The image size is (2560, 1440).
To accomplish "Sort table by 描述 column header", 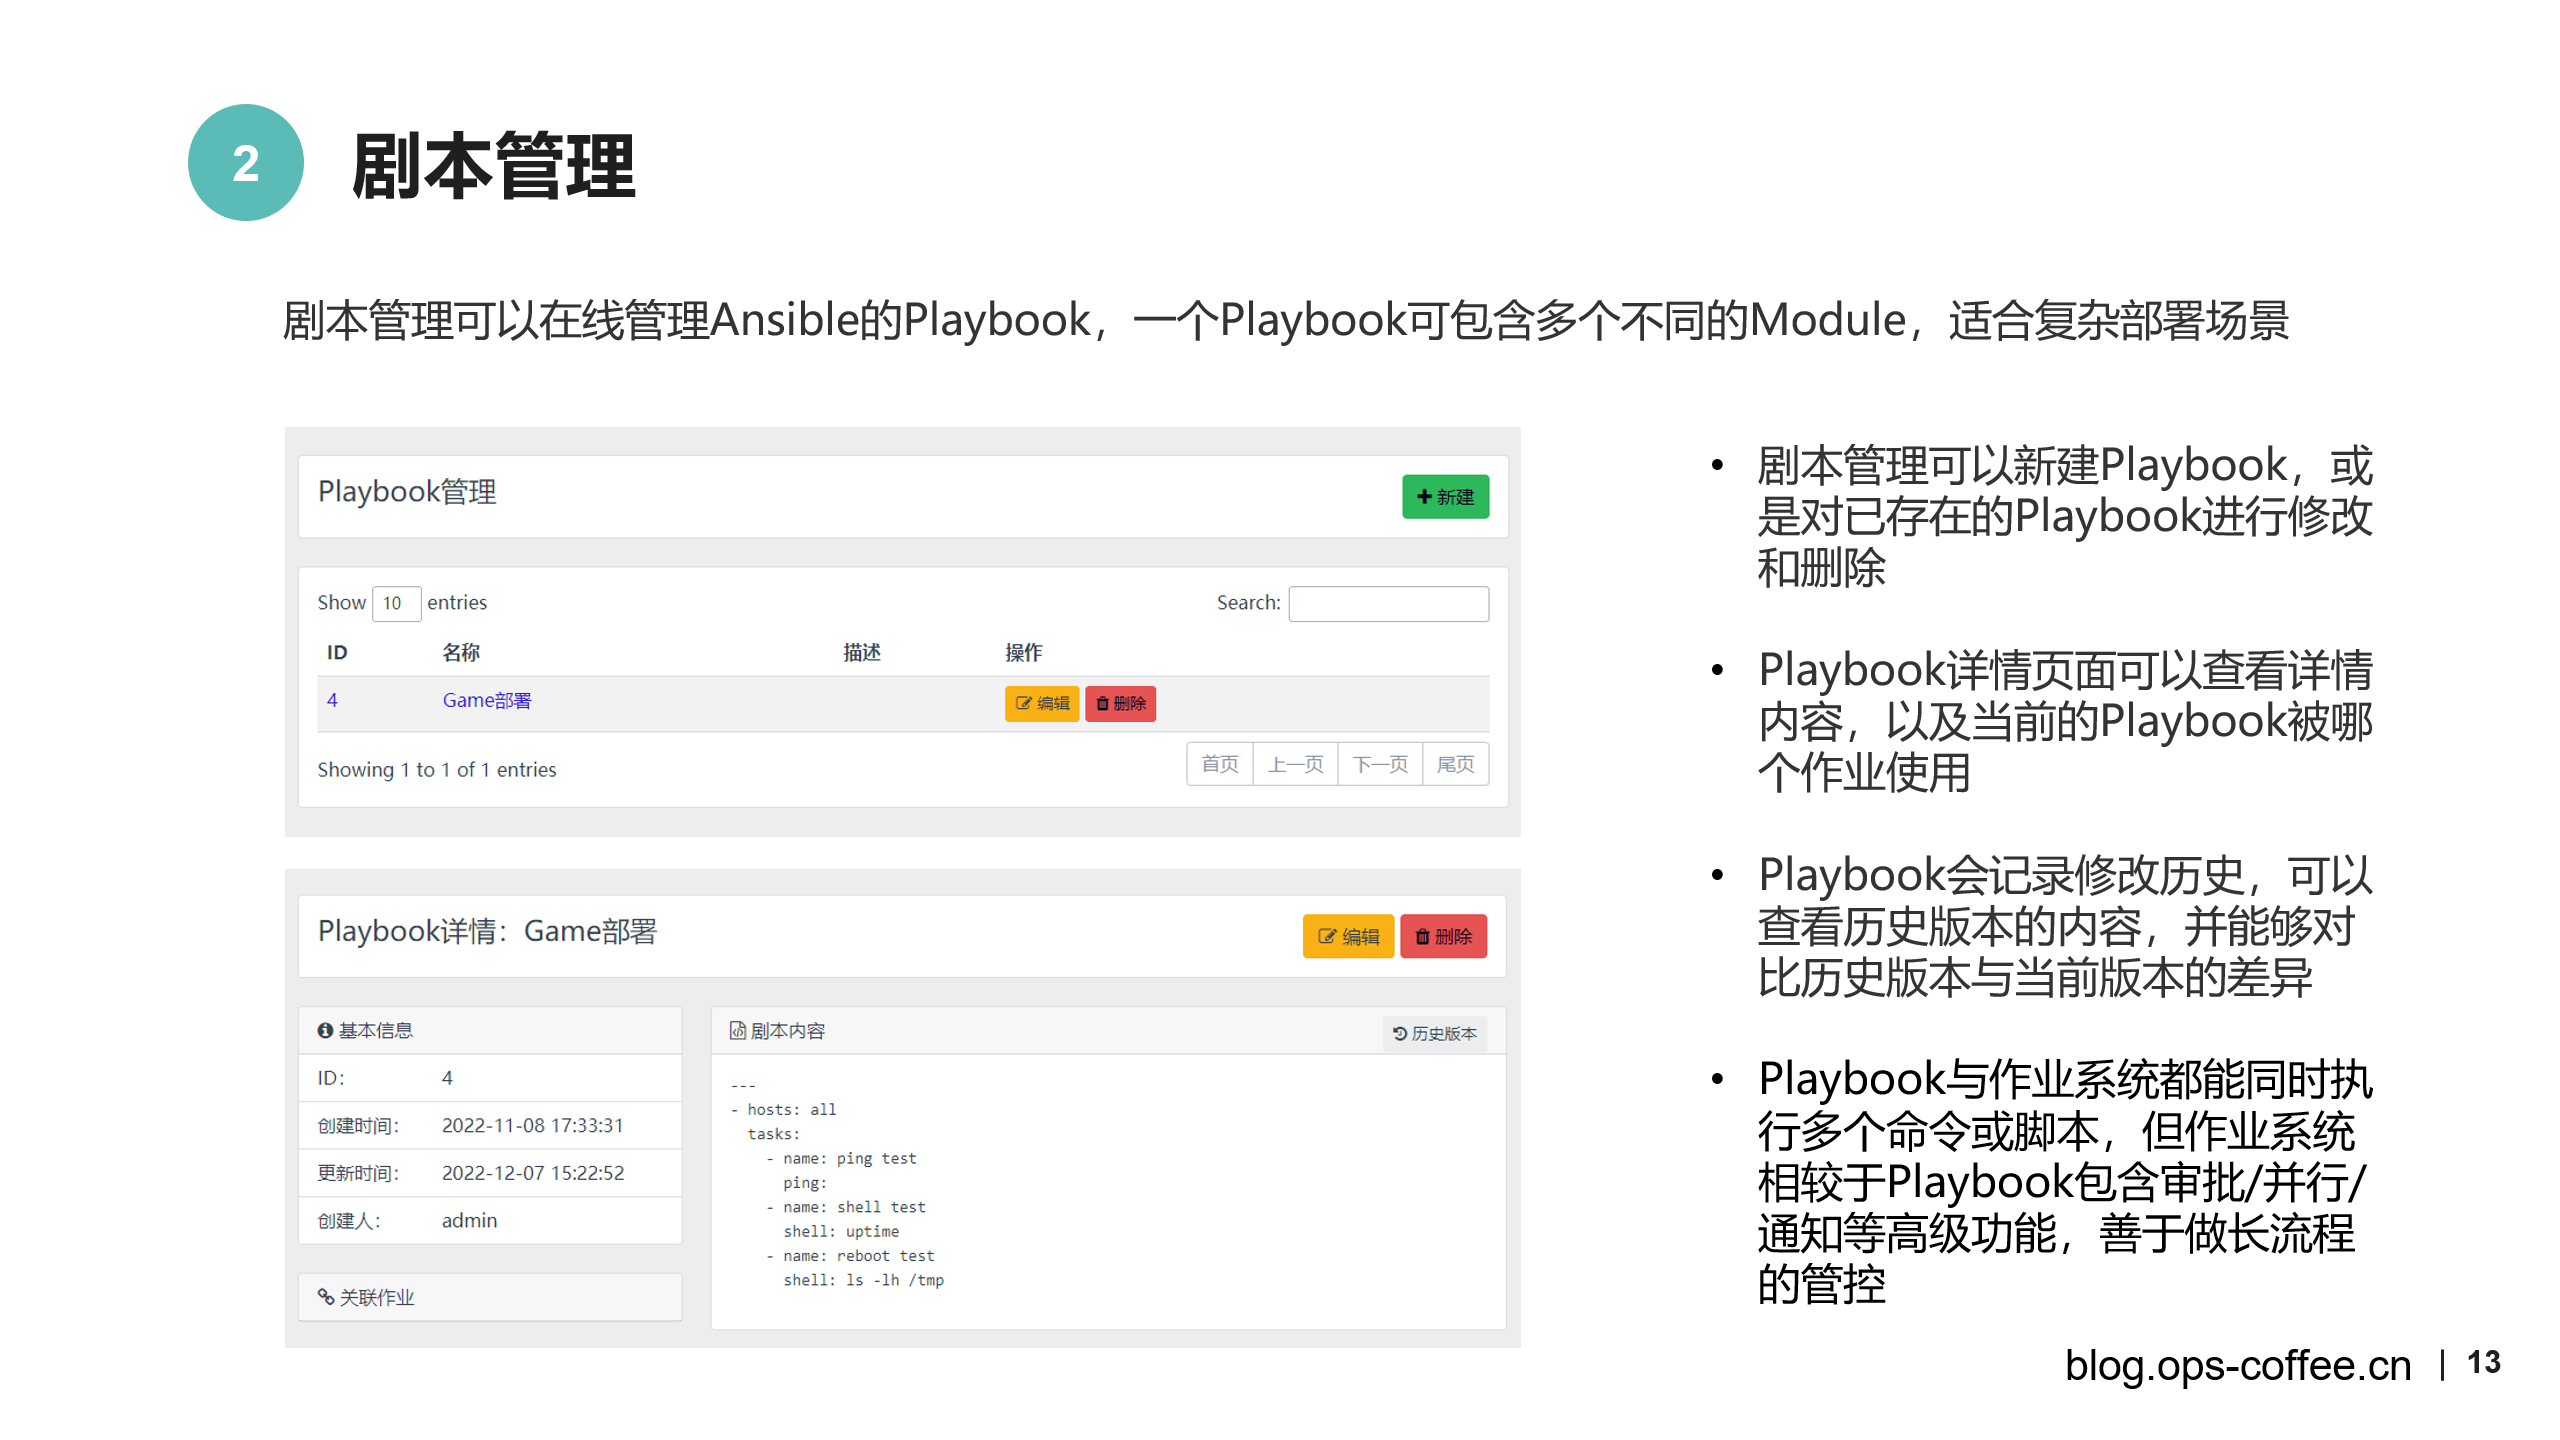I will [861, 652].
